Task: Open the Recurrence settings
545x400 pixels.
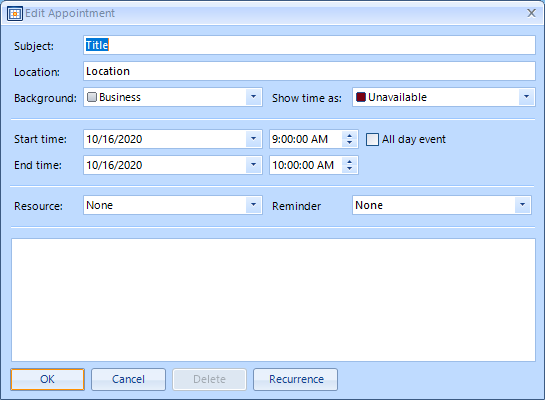Action: (295, 379)
